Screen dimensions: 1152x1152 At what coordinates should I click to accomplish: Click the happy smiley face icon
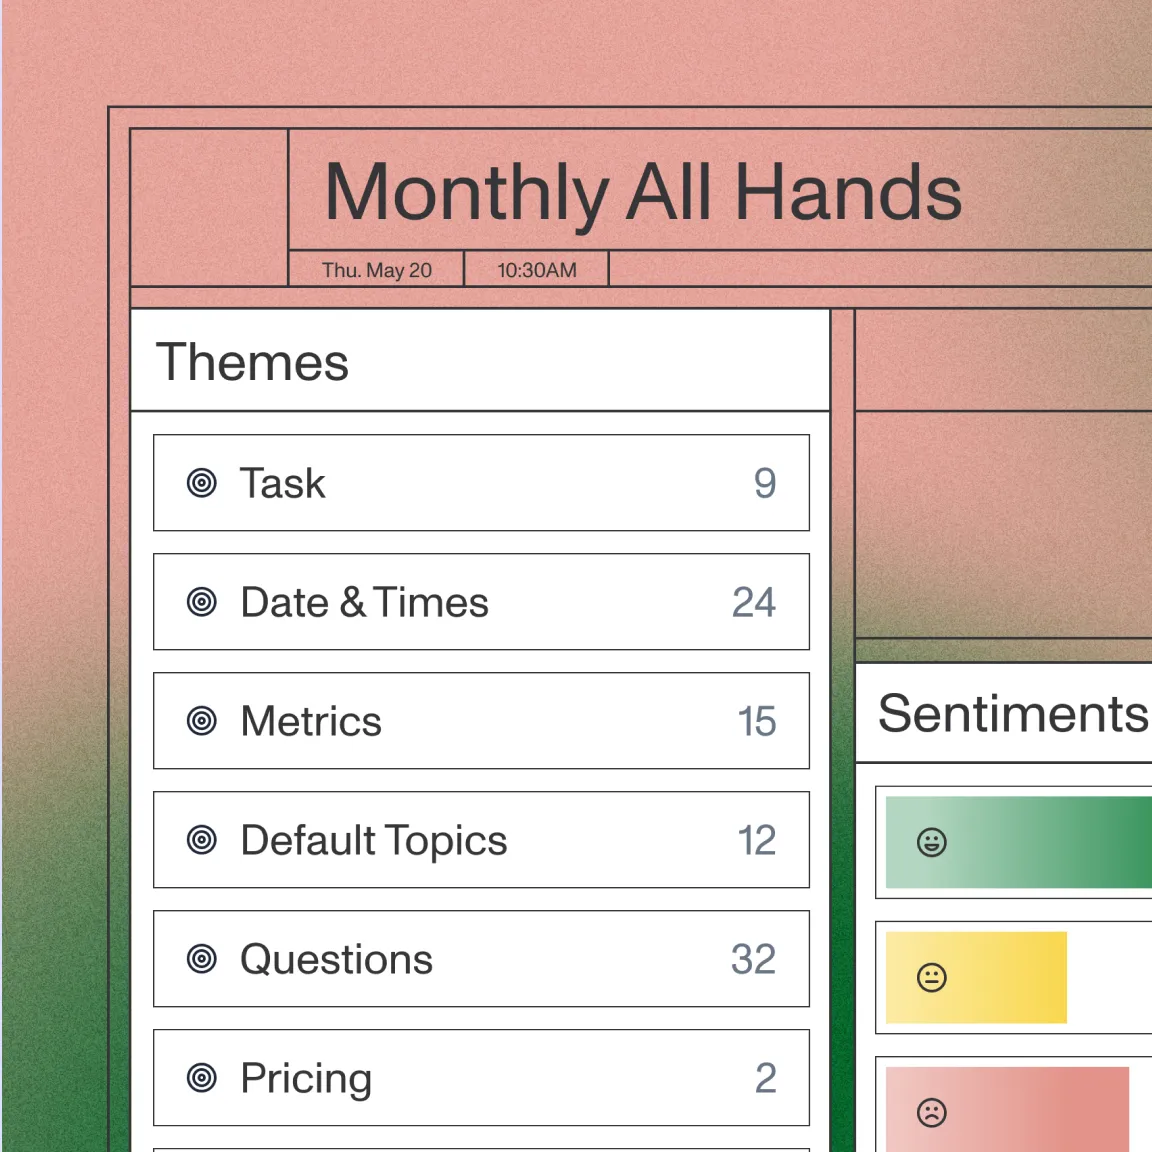coord(931,842)
